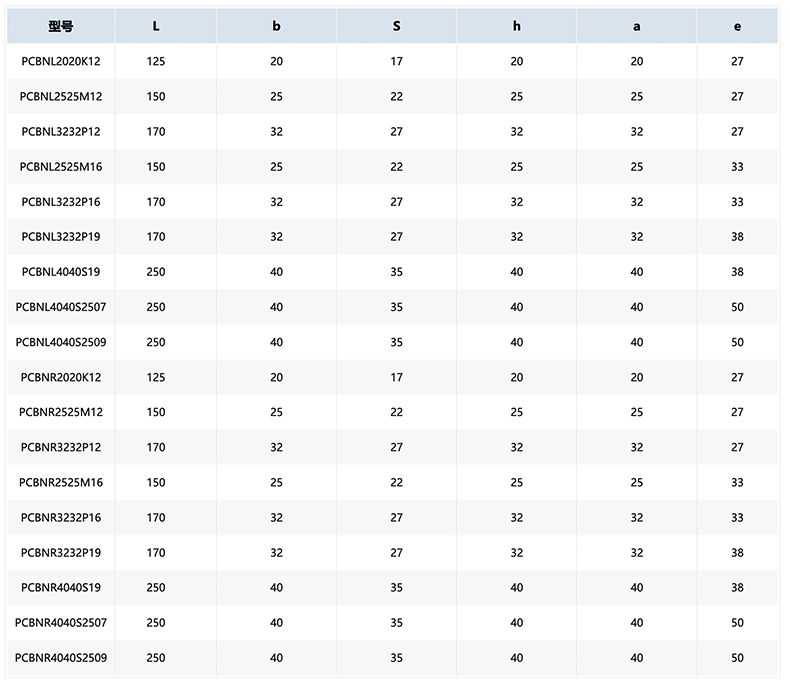Screen dimensions: 790x694
Task: Click the 型号 column header
Action: point(61,27)
